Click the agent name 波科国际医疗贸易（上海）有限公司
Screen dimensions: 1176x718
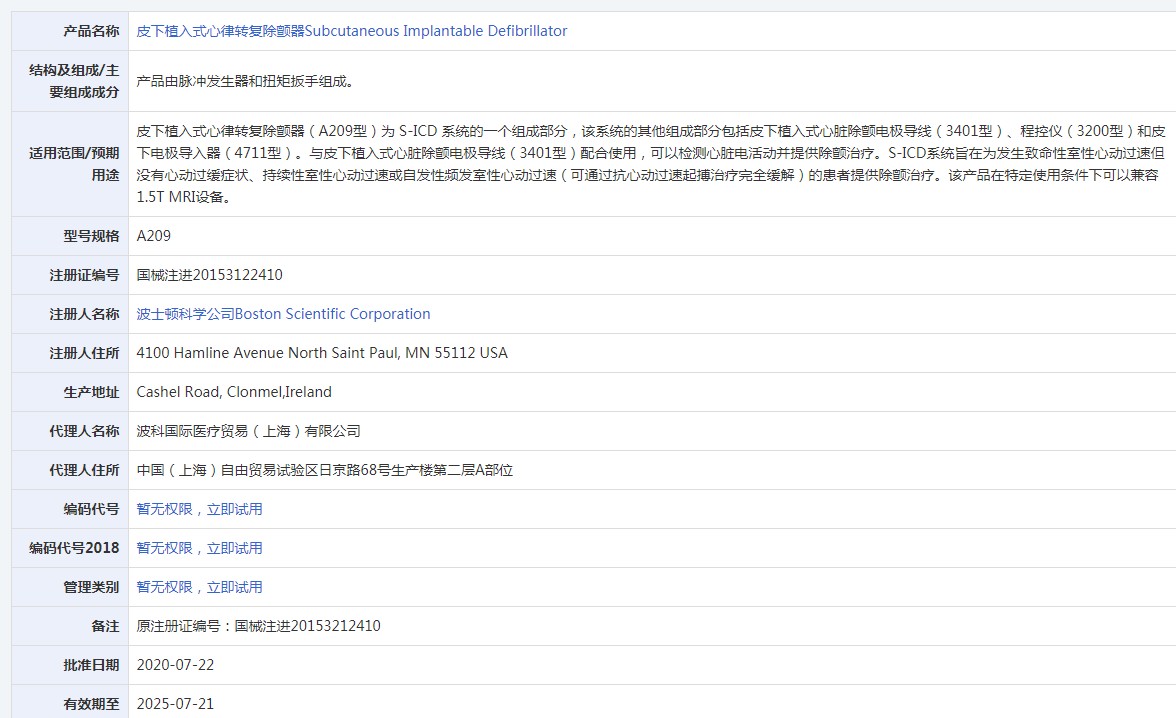pos(248,431)
